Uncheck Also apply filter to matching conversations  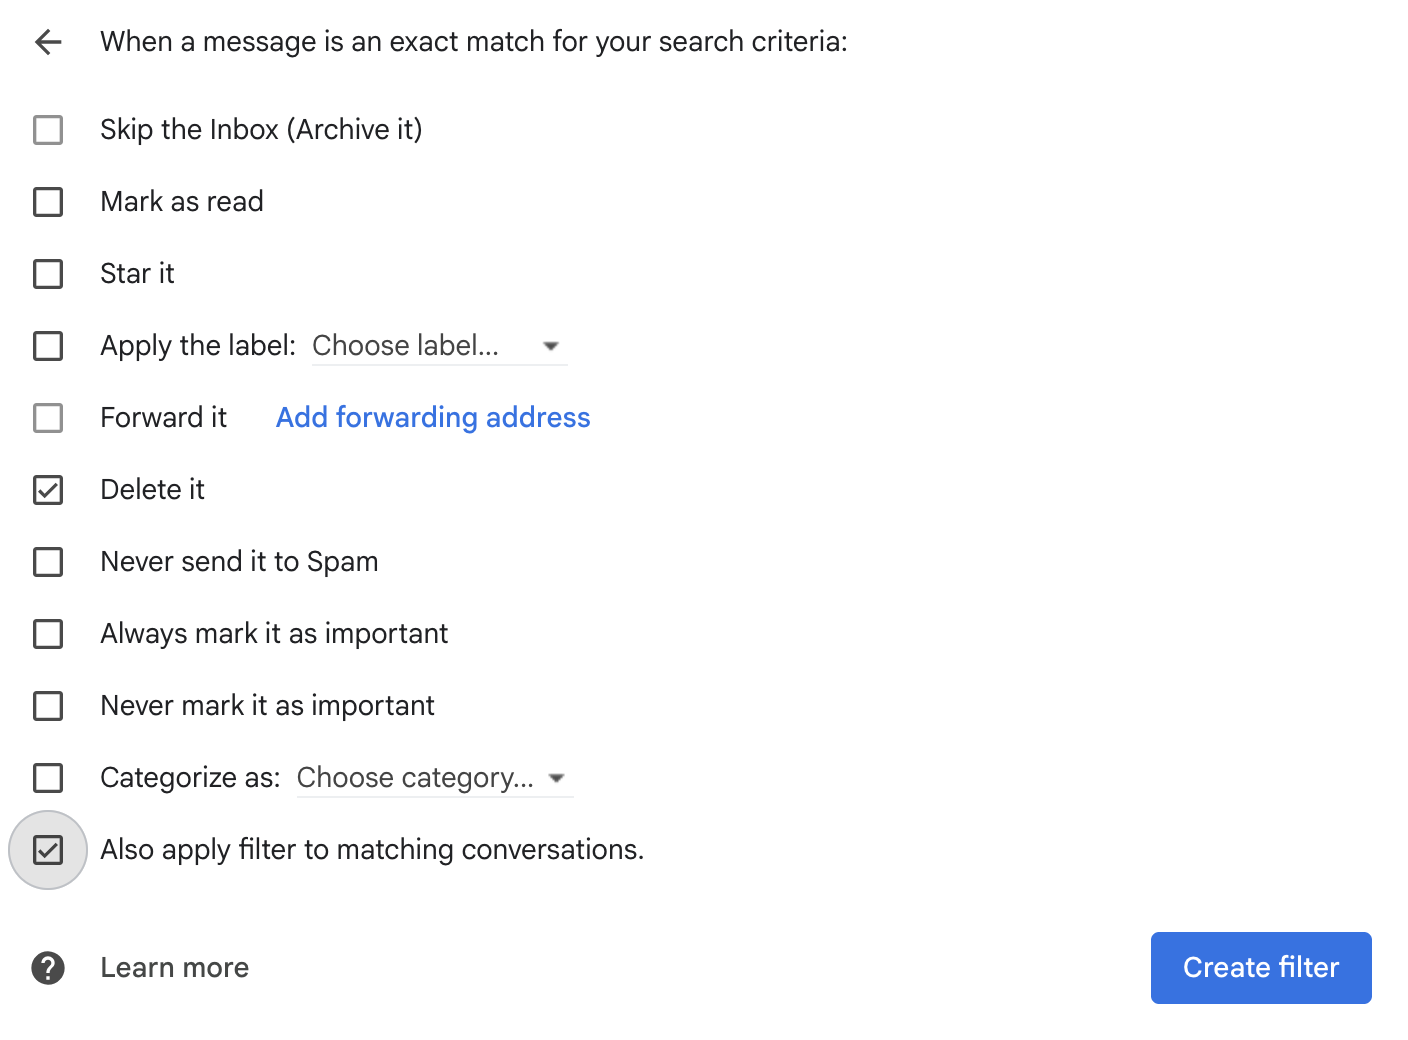(x=48, y=850)
